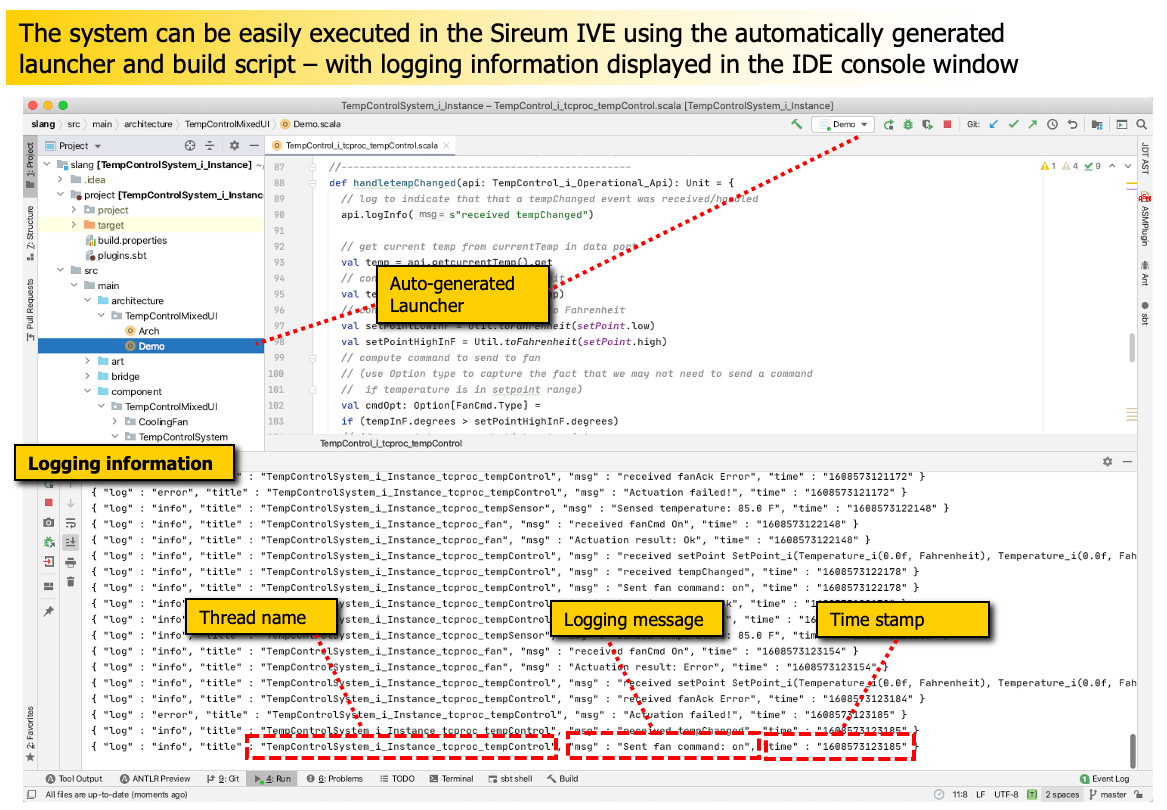
Task: Expand the art folder in project tree
Action: (x=89, y=361)
